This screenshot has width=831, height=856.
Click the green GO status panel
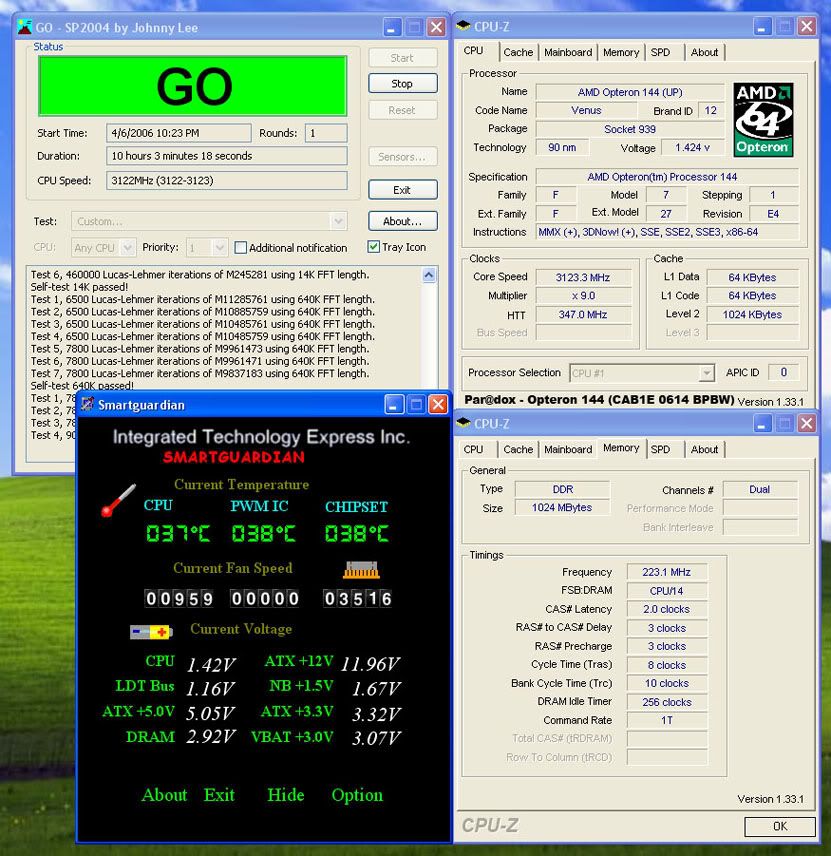pyautogui.click(x=193, y=86)
